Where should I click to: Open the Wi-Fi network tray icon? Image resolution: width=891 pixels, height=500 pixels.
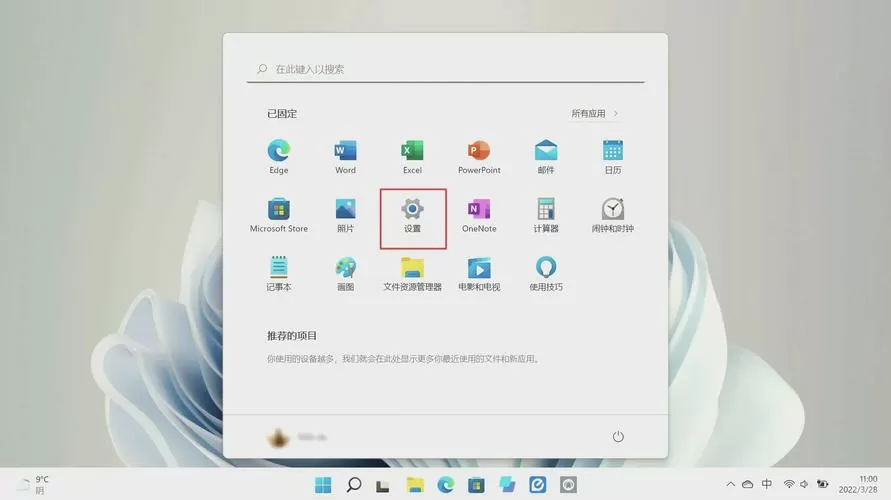click(789, 484)
